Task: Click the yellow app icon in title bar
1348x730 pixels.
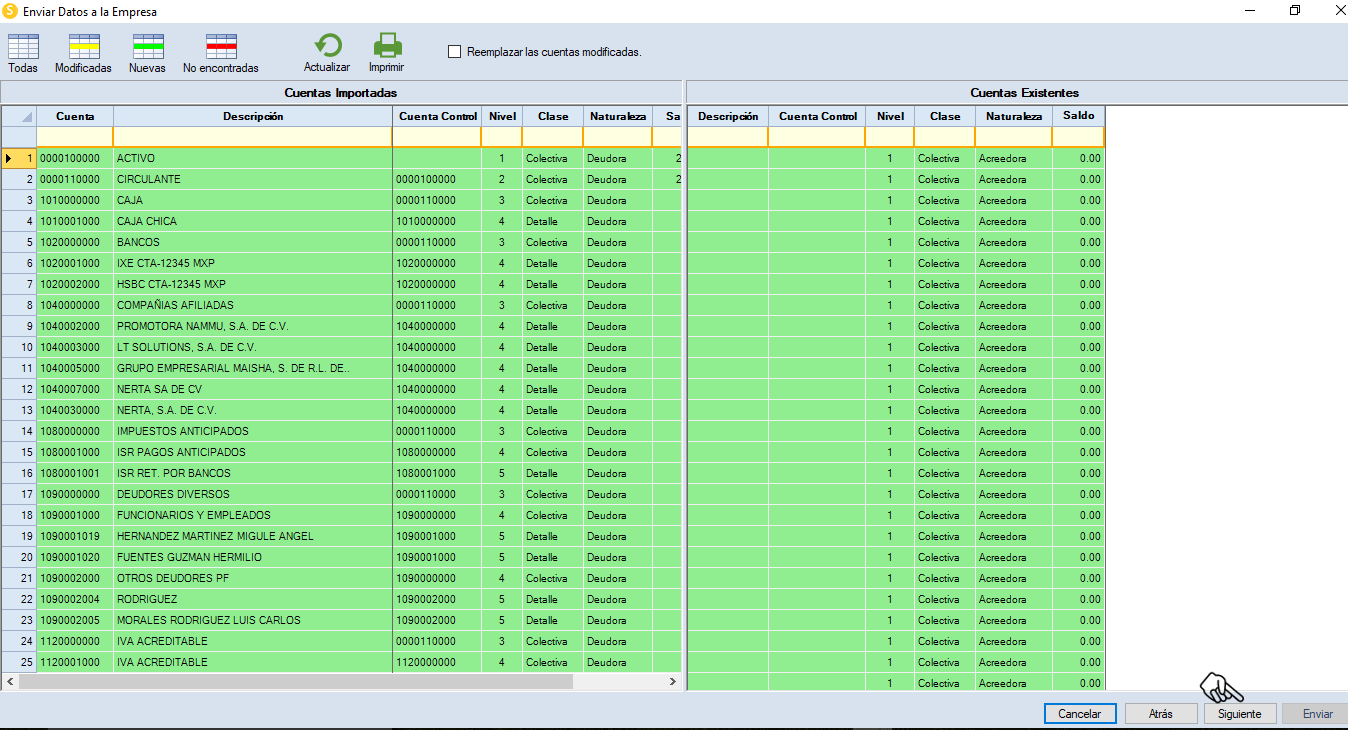Action: [11, 11]
